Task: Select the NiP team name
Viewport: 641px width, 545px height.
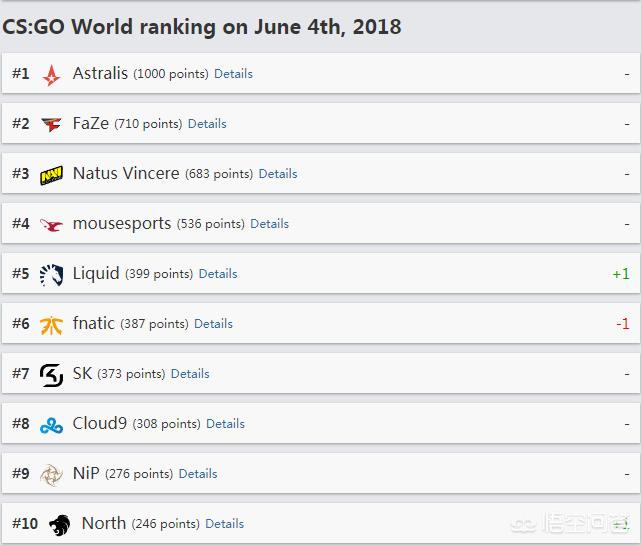Action: (x=86, y=473)
